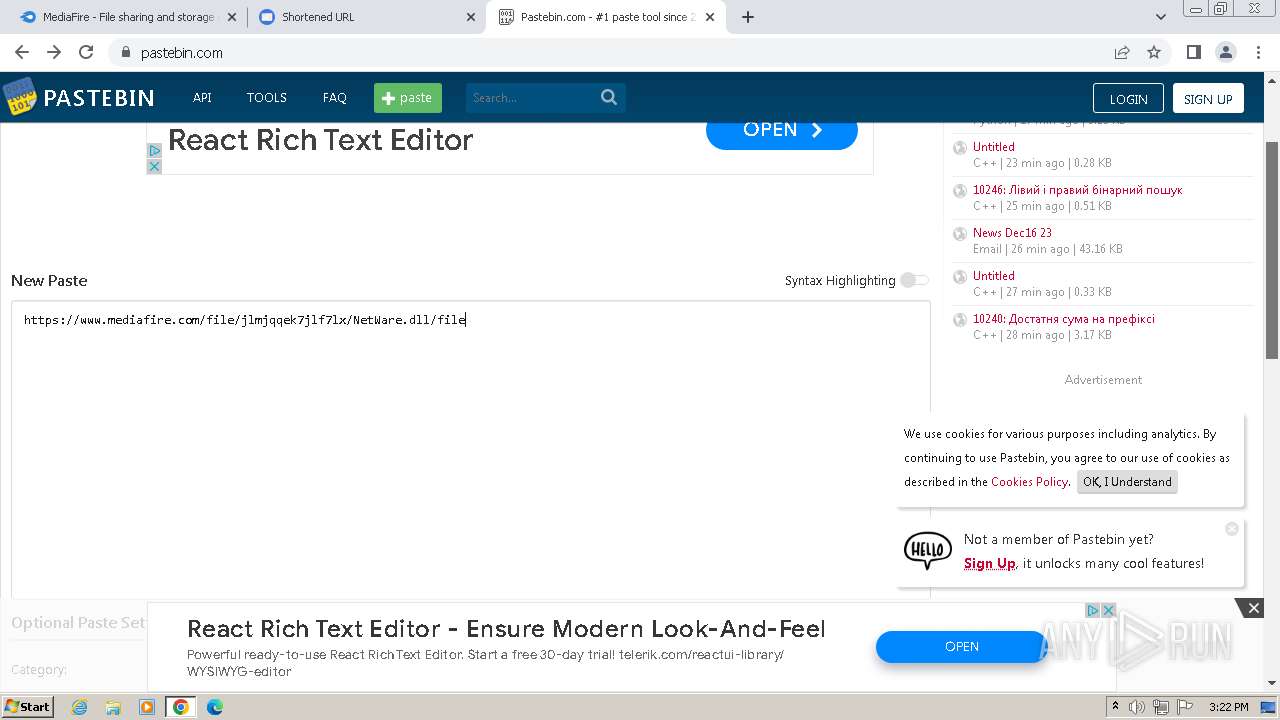
Task: Click the React Rich Text Editor ad headline
Action: [x=320, y=140]
